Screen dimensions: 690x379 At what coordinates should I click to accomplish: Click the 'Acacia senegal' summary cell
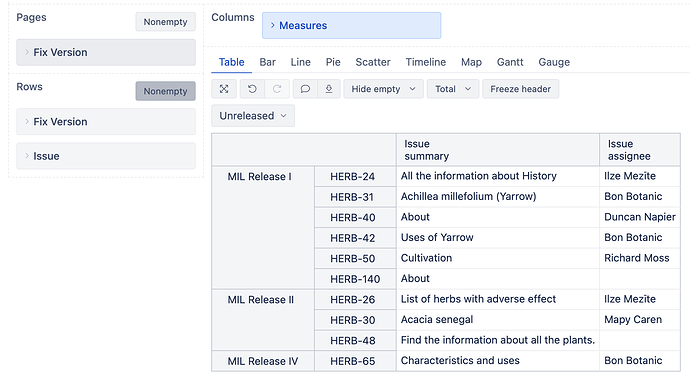[498, 320]
